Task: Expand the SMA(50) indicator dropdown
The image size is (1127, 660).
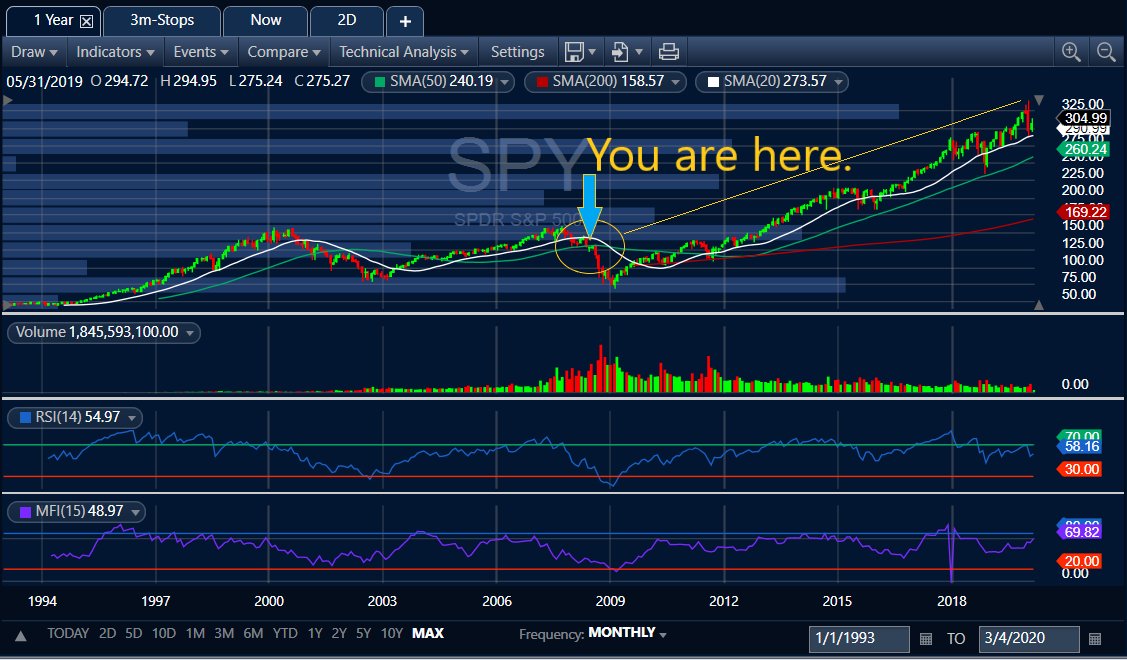Action: 505,82
